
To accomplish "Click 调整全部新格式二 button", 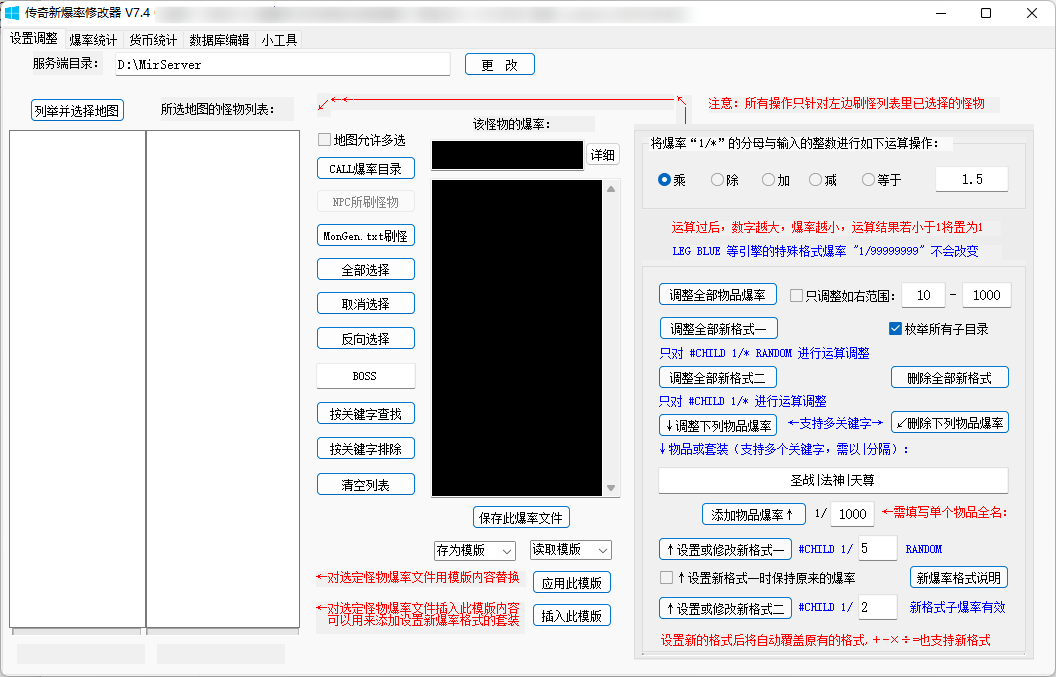I will [x=717, y=377].
